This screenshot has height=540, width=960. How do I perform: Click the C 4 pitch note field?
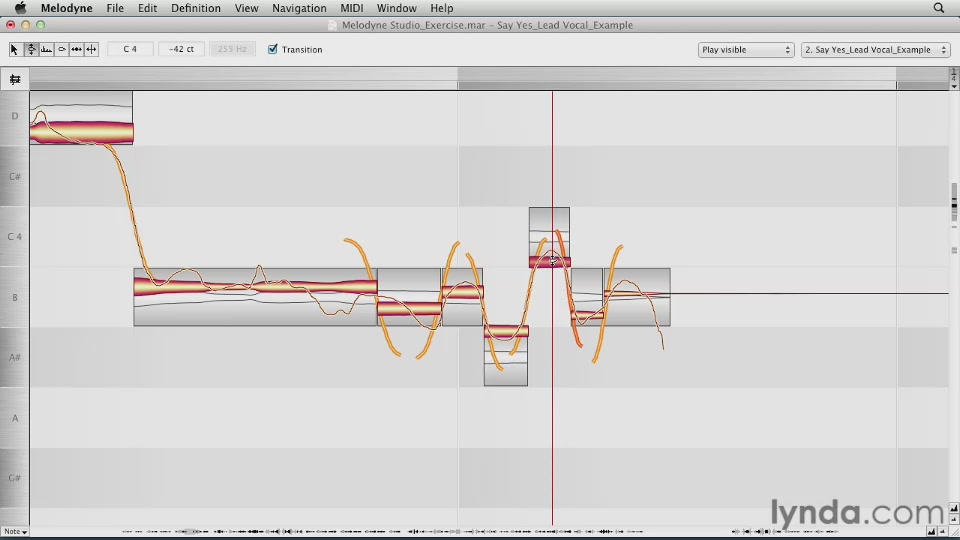(x=130, y=49)
